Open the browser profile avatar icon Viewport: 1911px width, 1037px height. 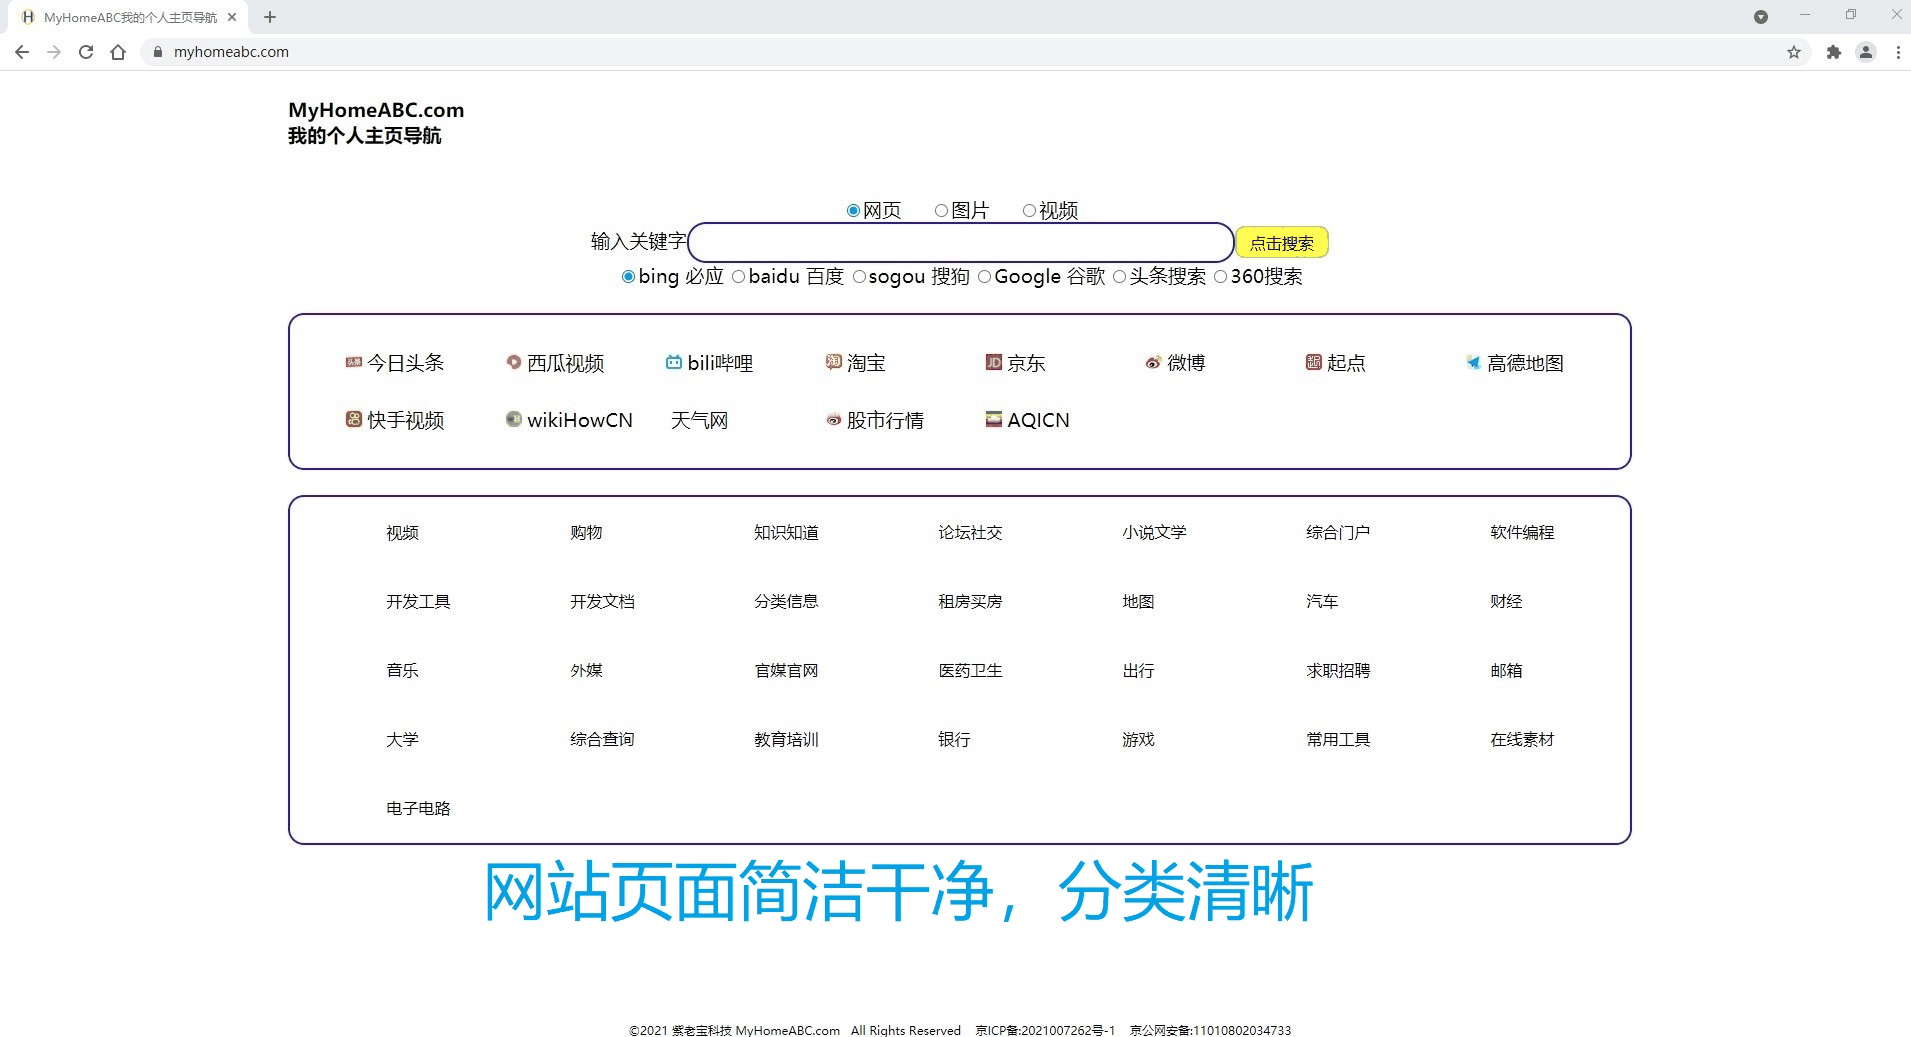point(1866,52)
